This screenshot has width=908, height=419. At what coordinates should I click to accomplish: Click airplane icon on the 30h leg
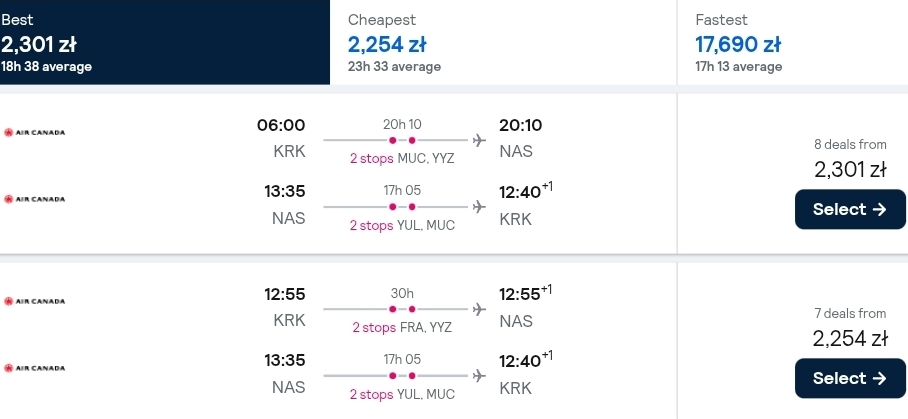pyautogui.click(x=479, y=309)
